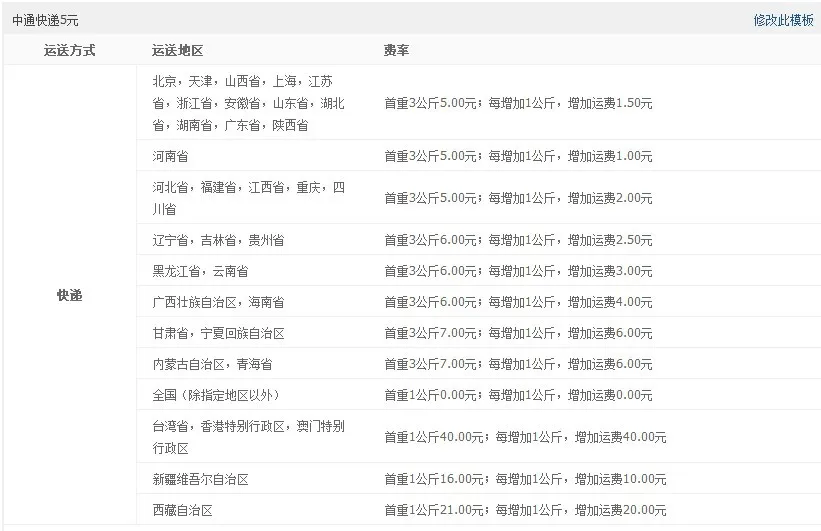The width and height of the screenshot is (821, 531).
Task: Select the region cell starting with 北京，天津
Action: point(249,103)
